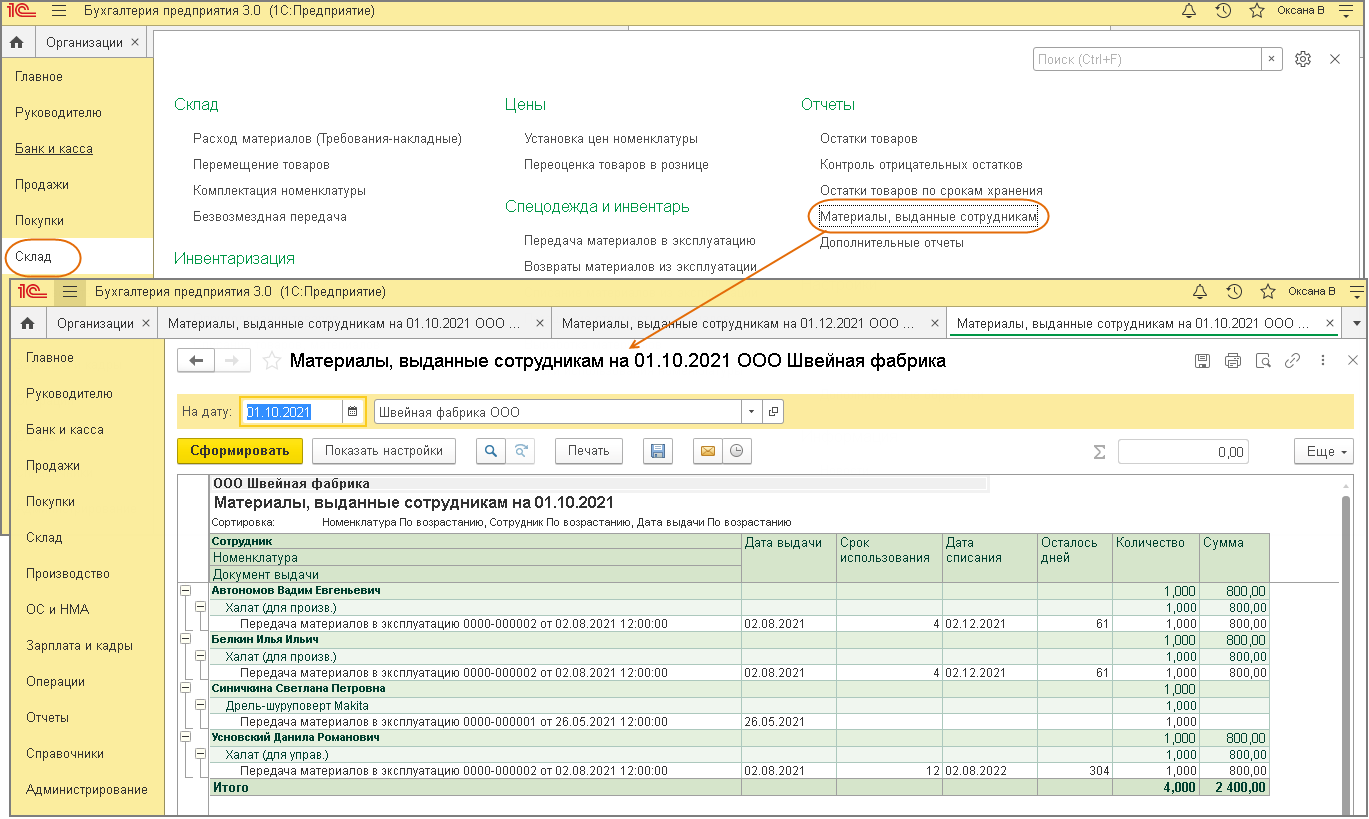
Task: Open notifications bell in back window
Action: point(1189,11)
